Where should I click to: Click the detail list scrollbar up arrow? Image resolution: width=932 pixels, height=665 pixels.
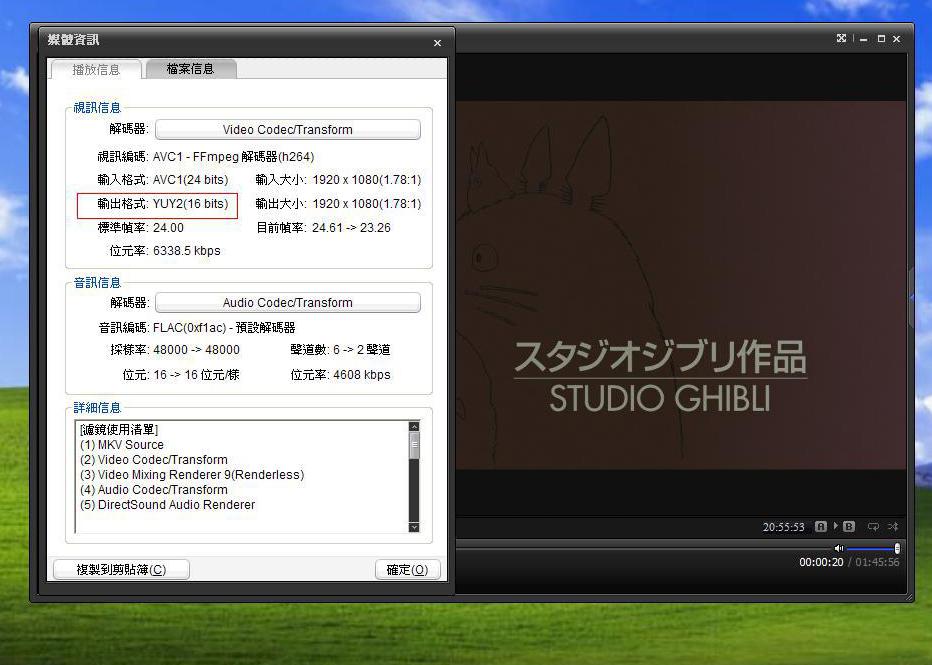click(414, 426)
